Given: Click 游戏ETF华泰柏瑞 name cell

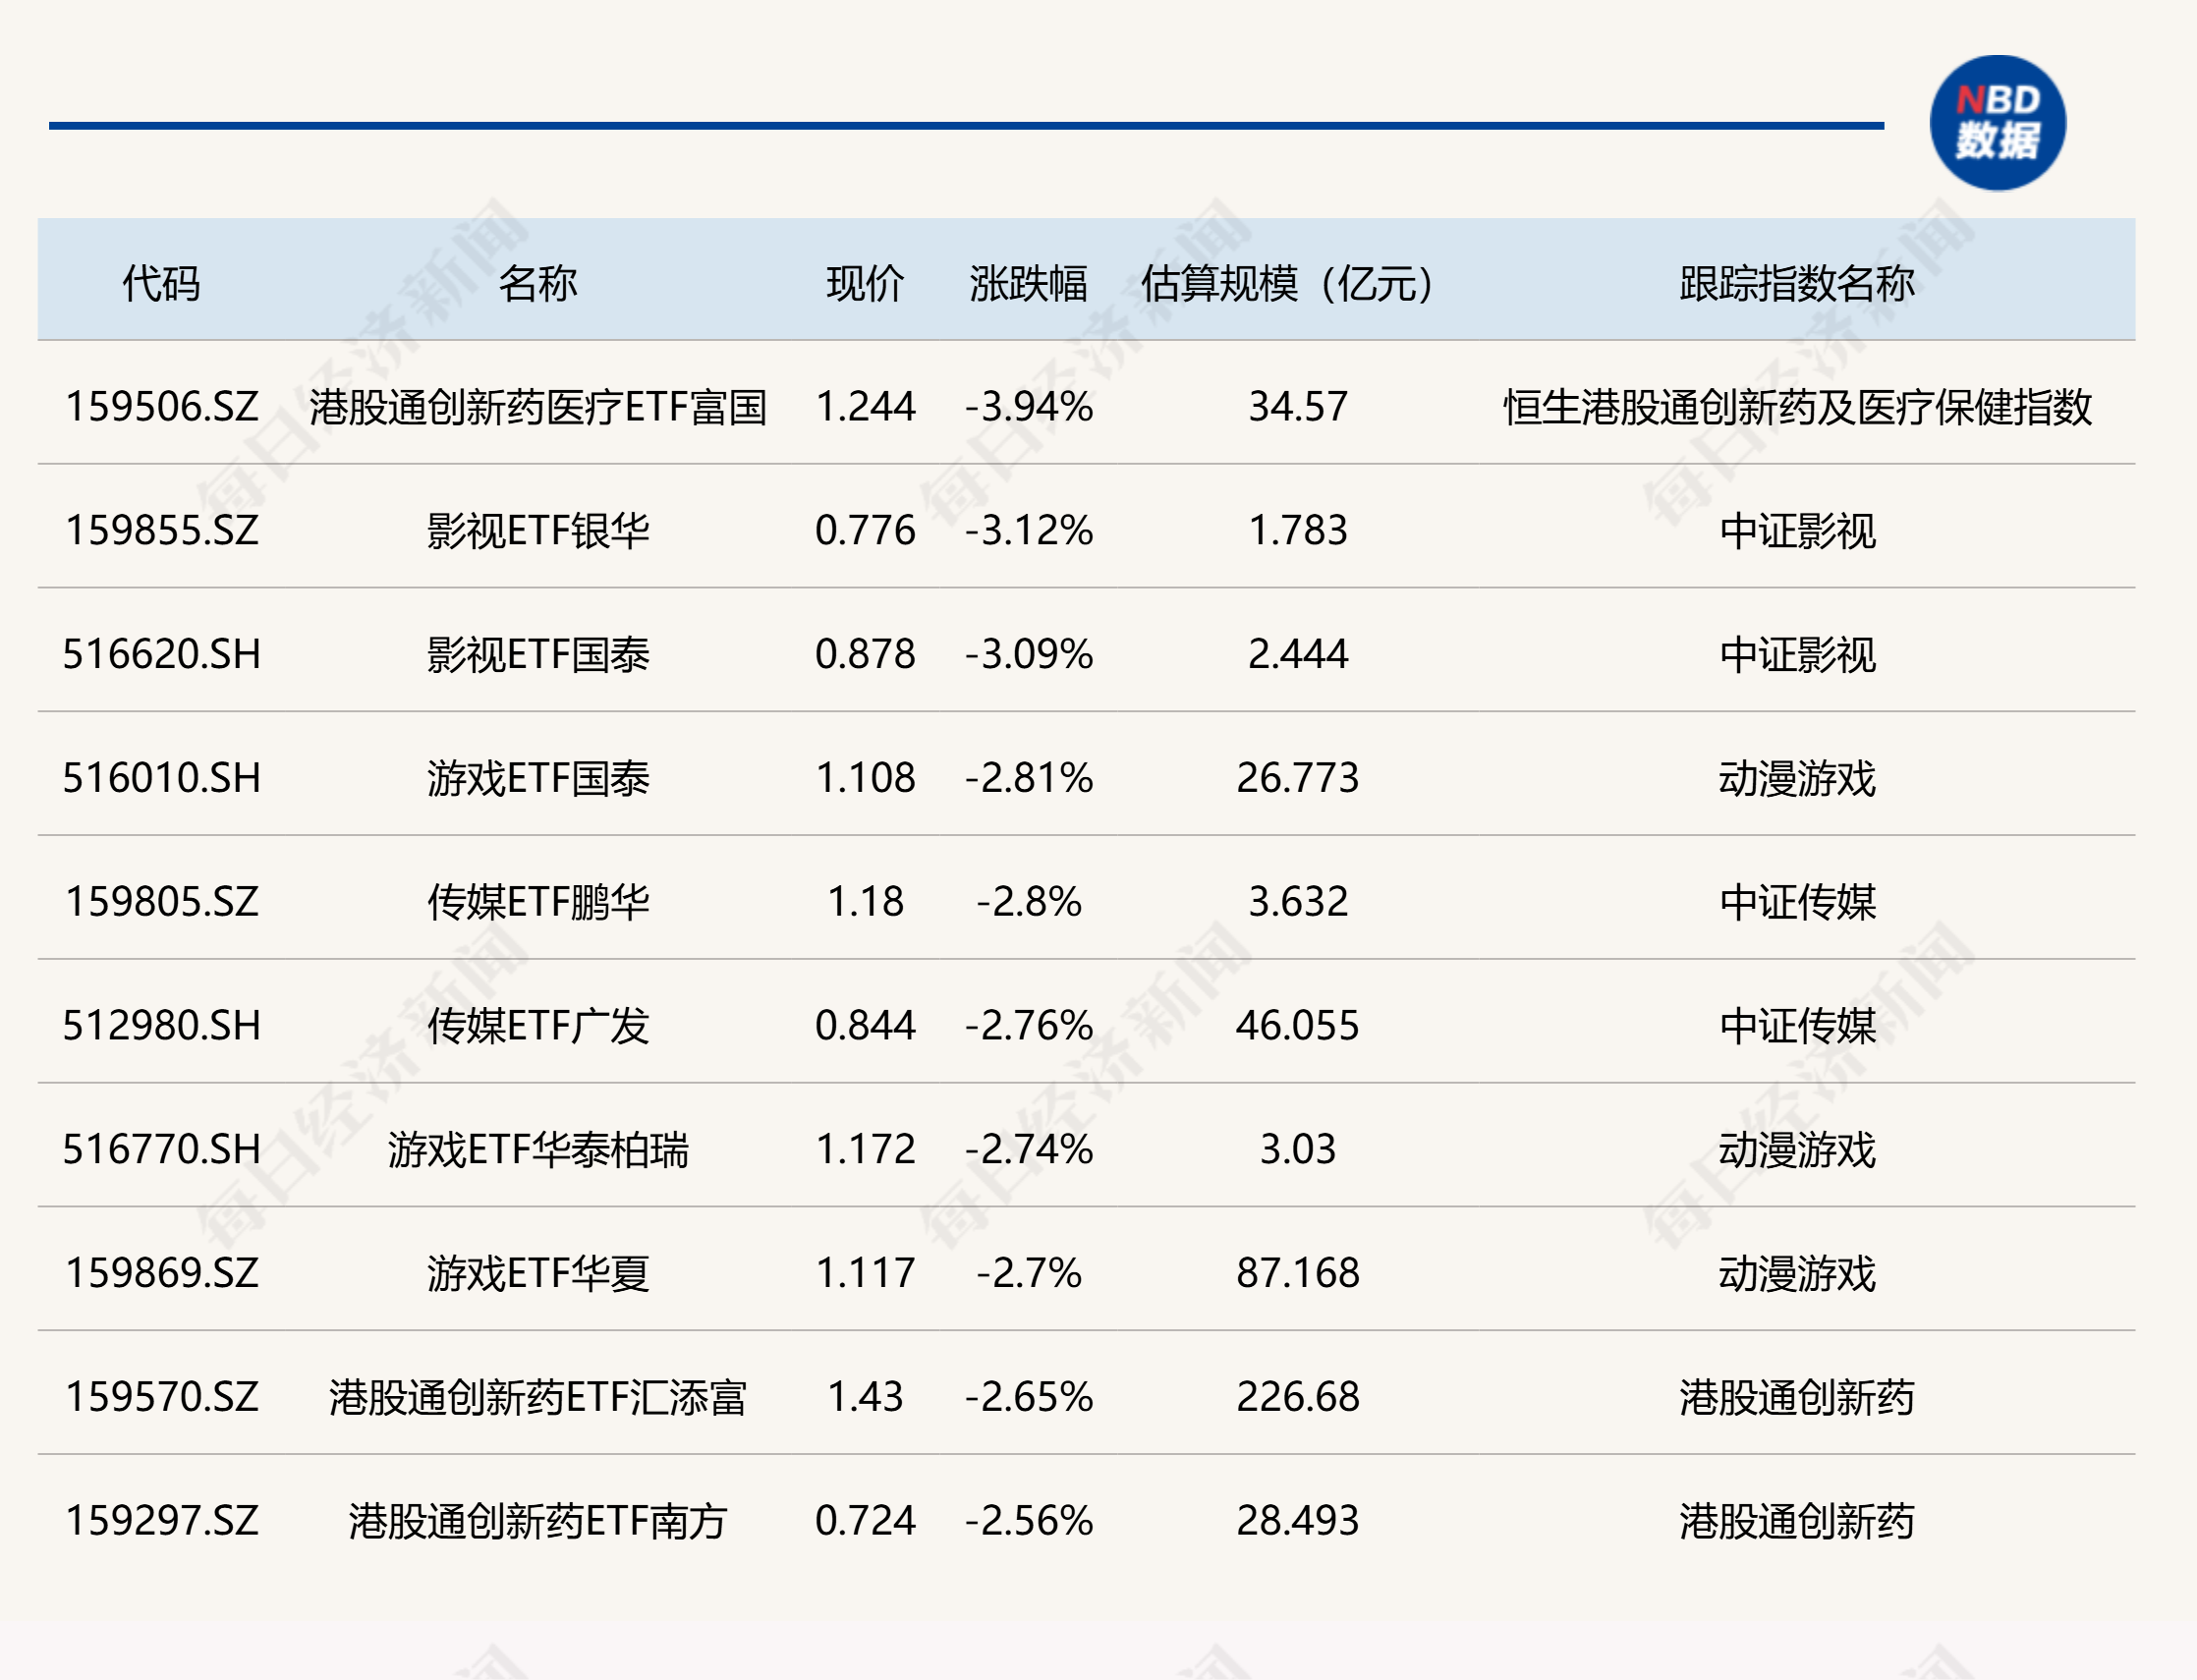Looking at the screenshot, I should tap(538, 1151).
